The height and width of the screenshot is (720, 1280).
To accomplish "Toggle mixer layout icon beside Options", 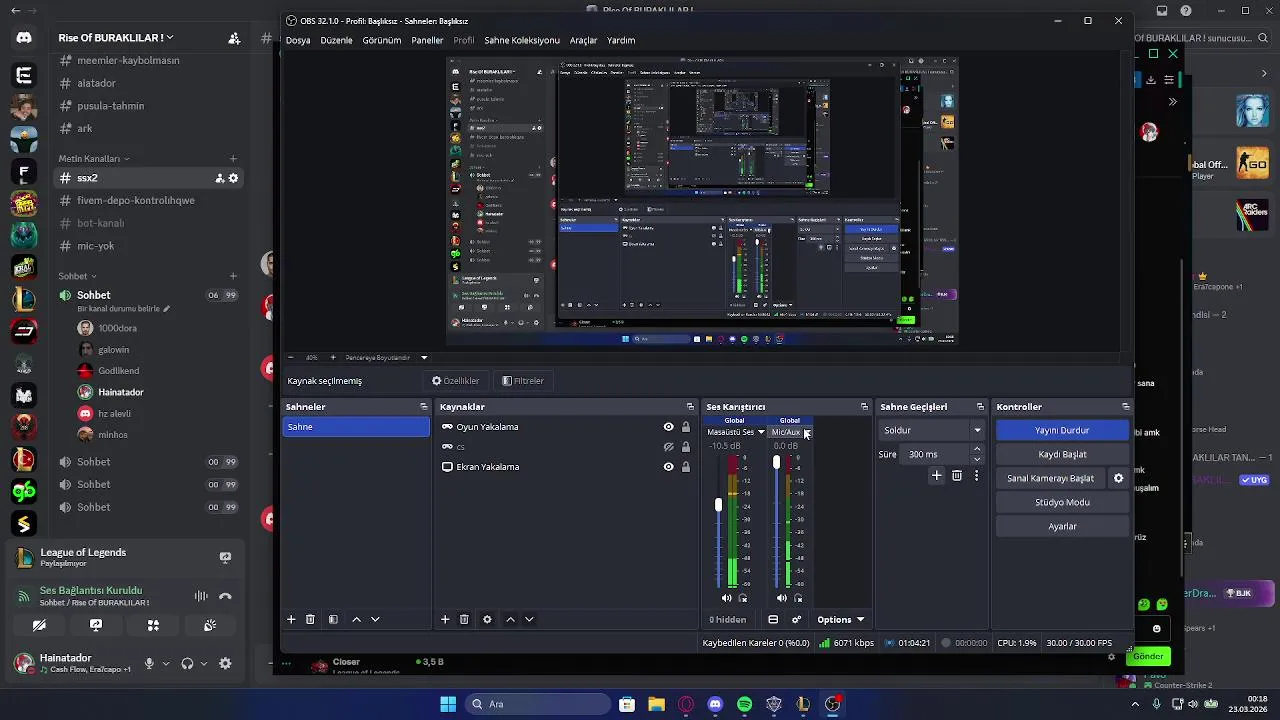I will click(x=773, y=619).
